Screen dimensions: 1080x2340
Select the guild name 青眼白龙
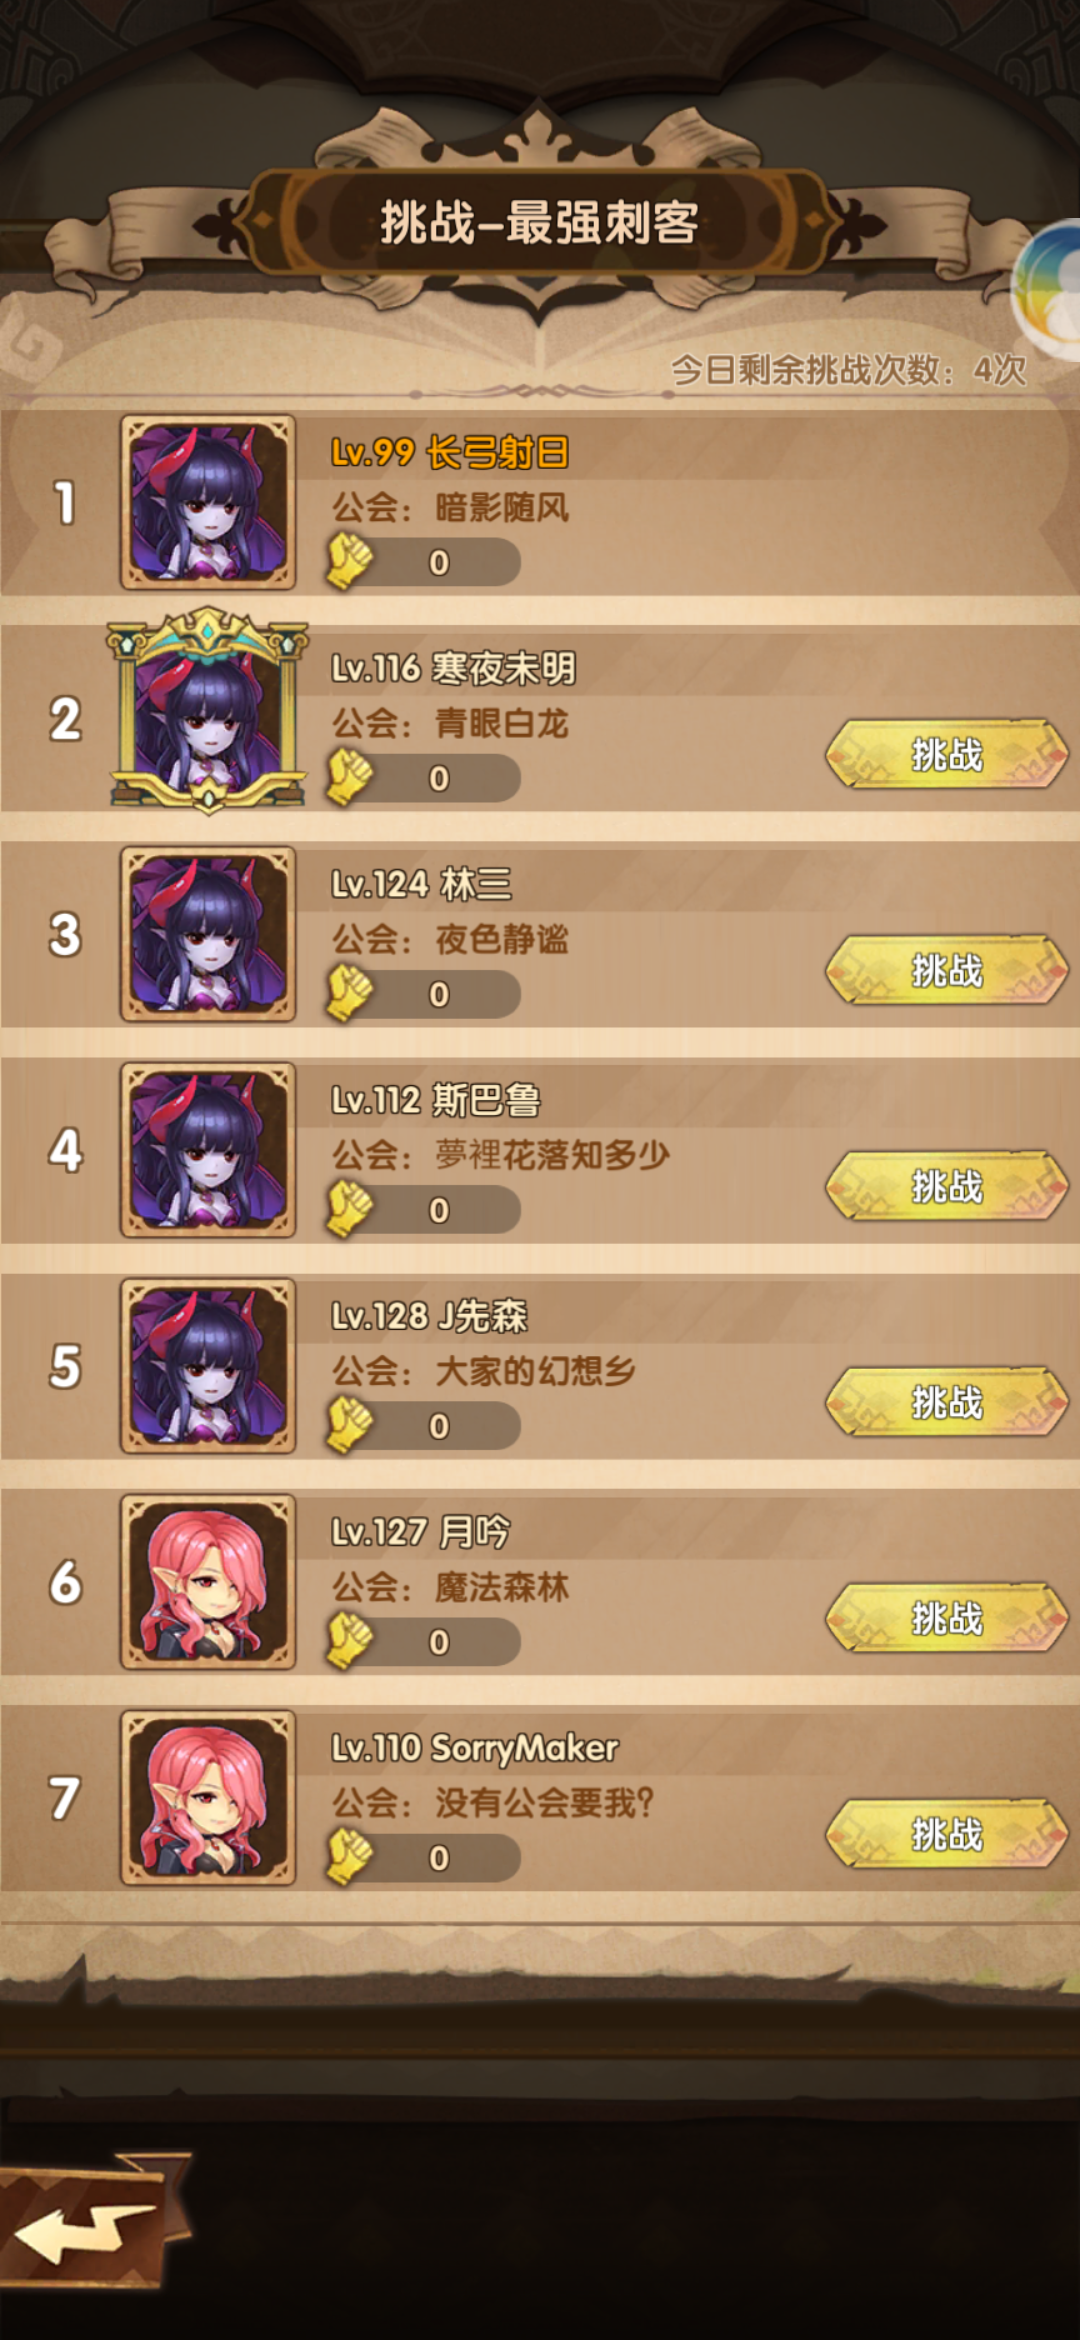[502, 723]
